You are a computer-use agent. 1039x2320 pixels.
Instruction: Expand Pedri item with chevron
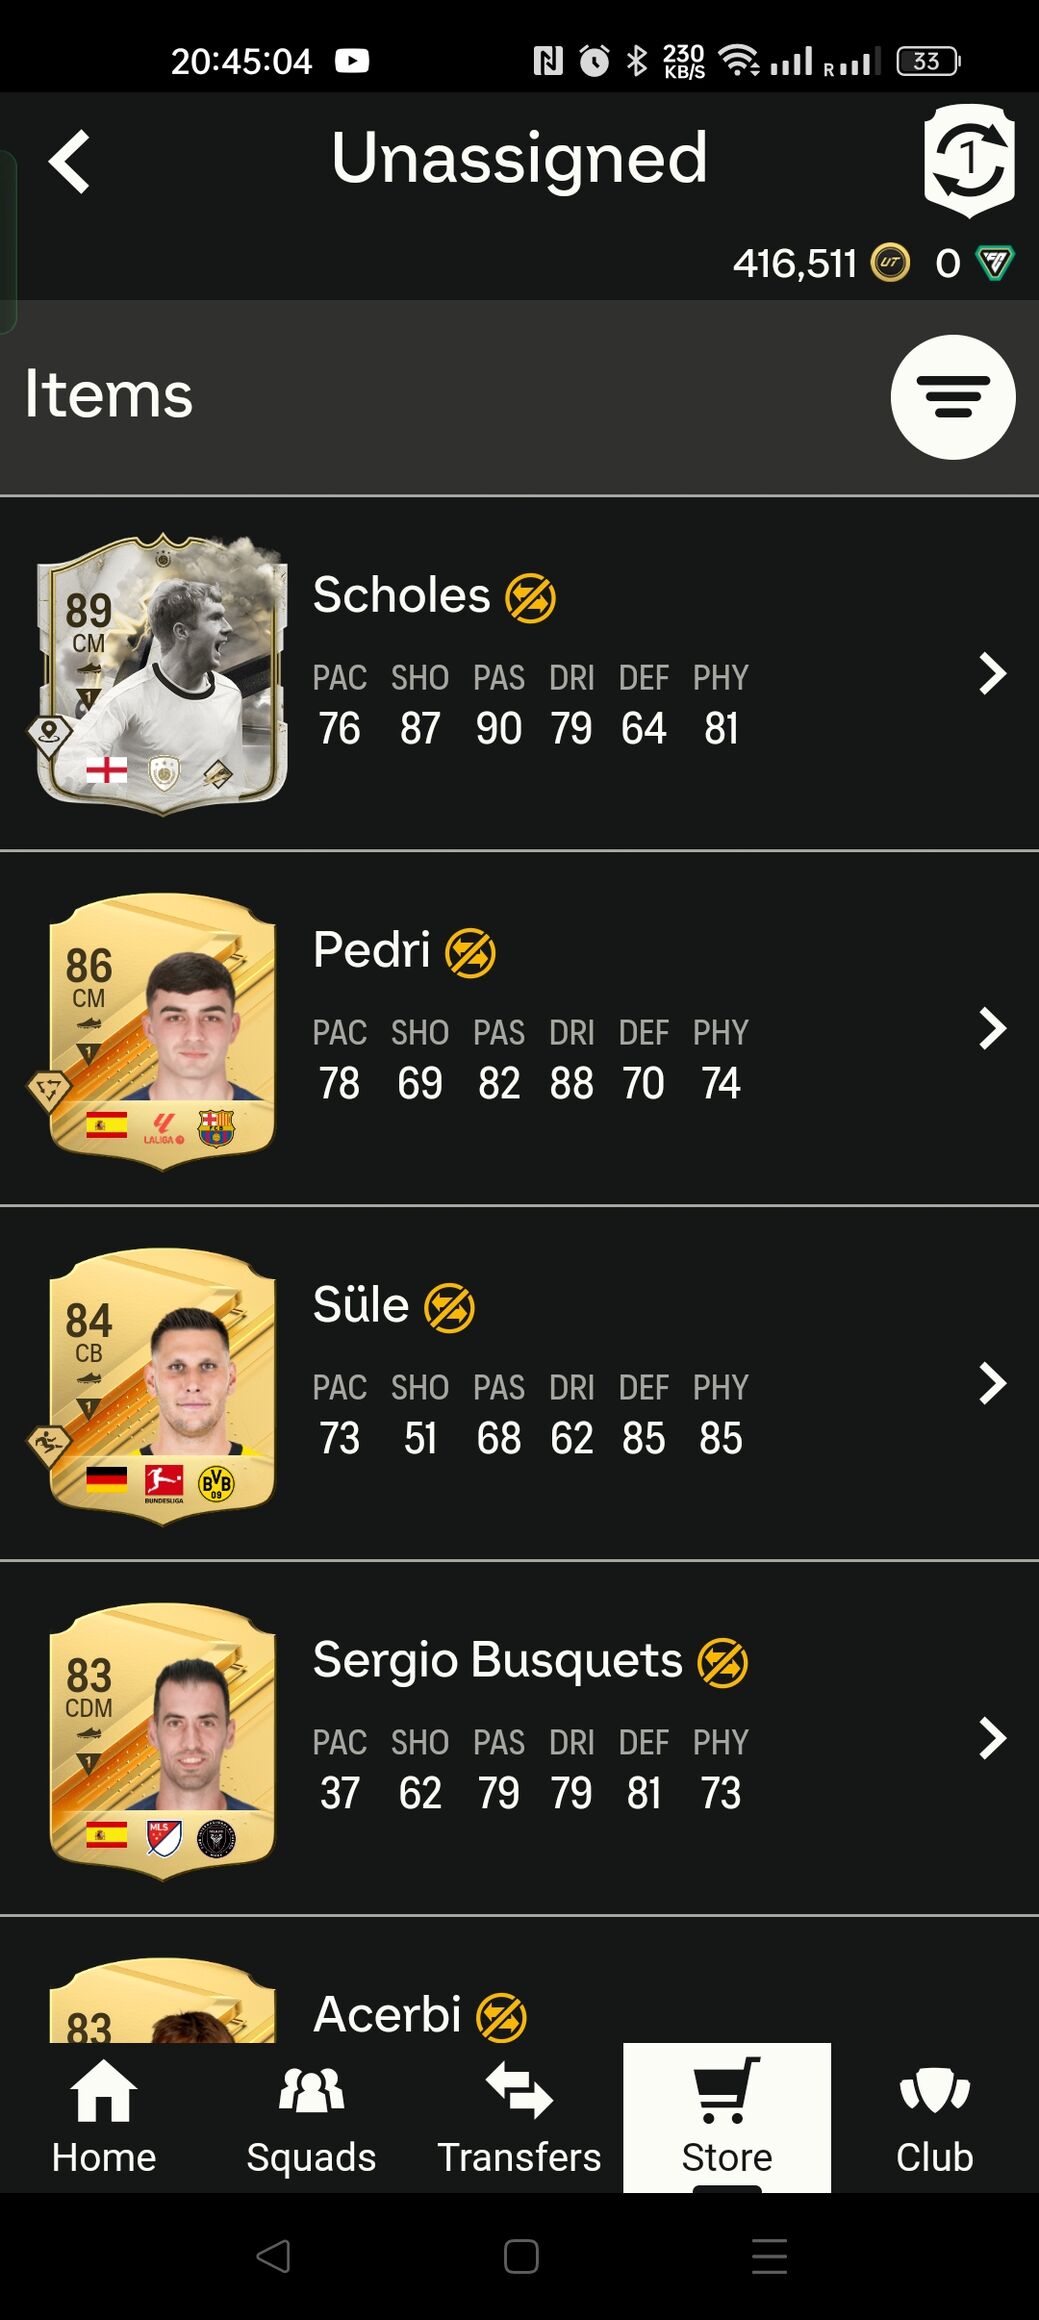point(992,1029)
